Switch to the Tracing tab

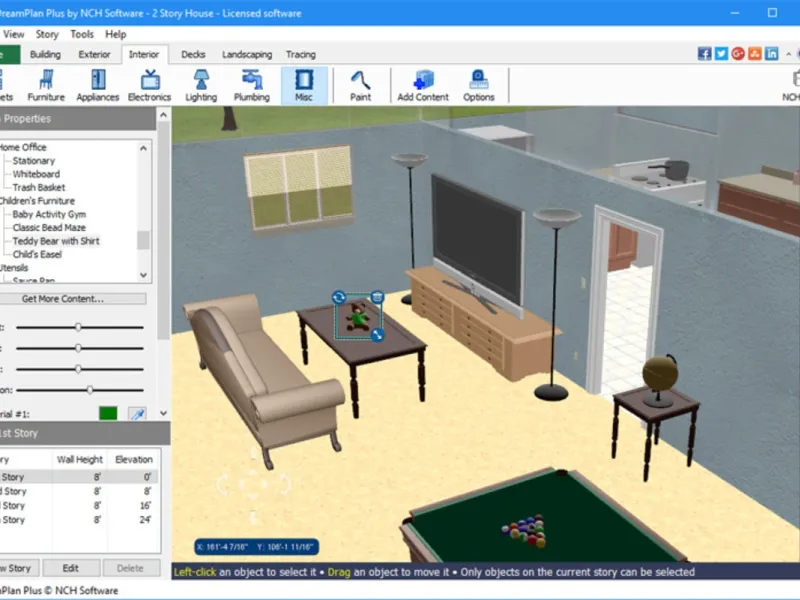tap(301, 55)
